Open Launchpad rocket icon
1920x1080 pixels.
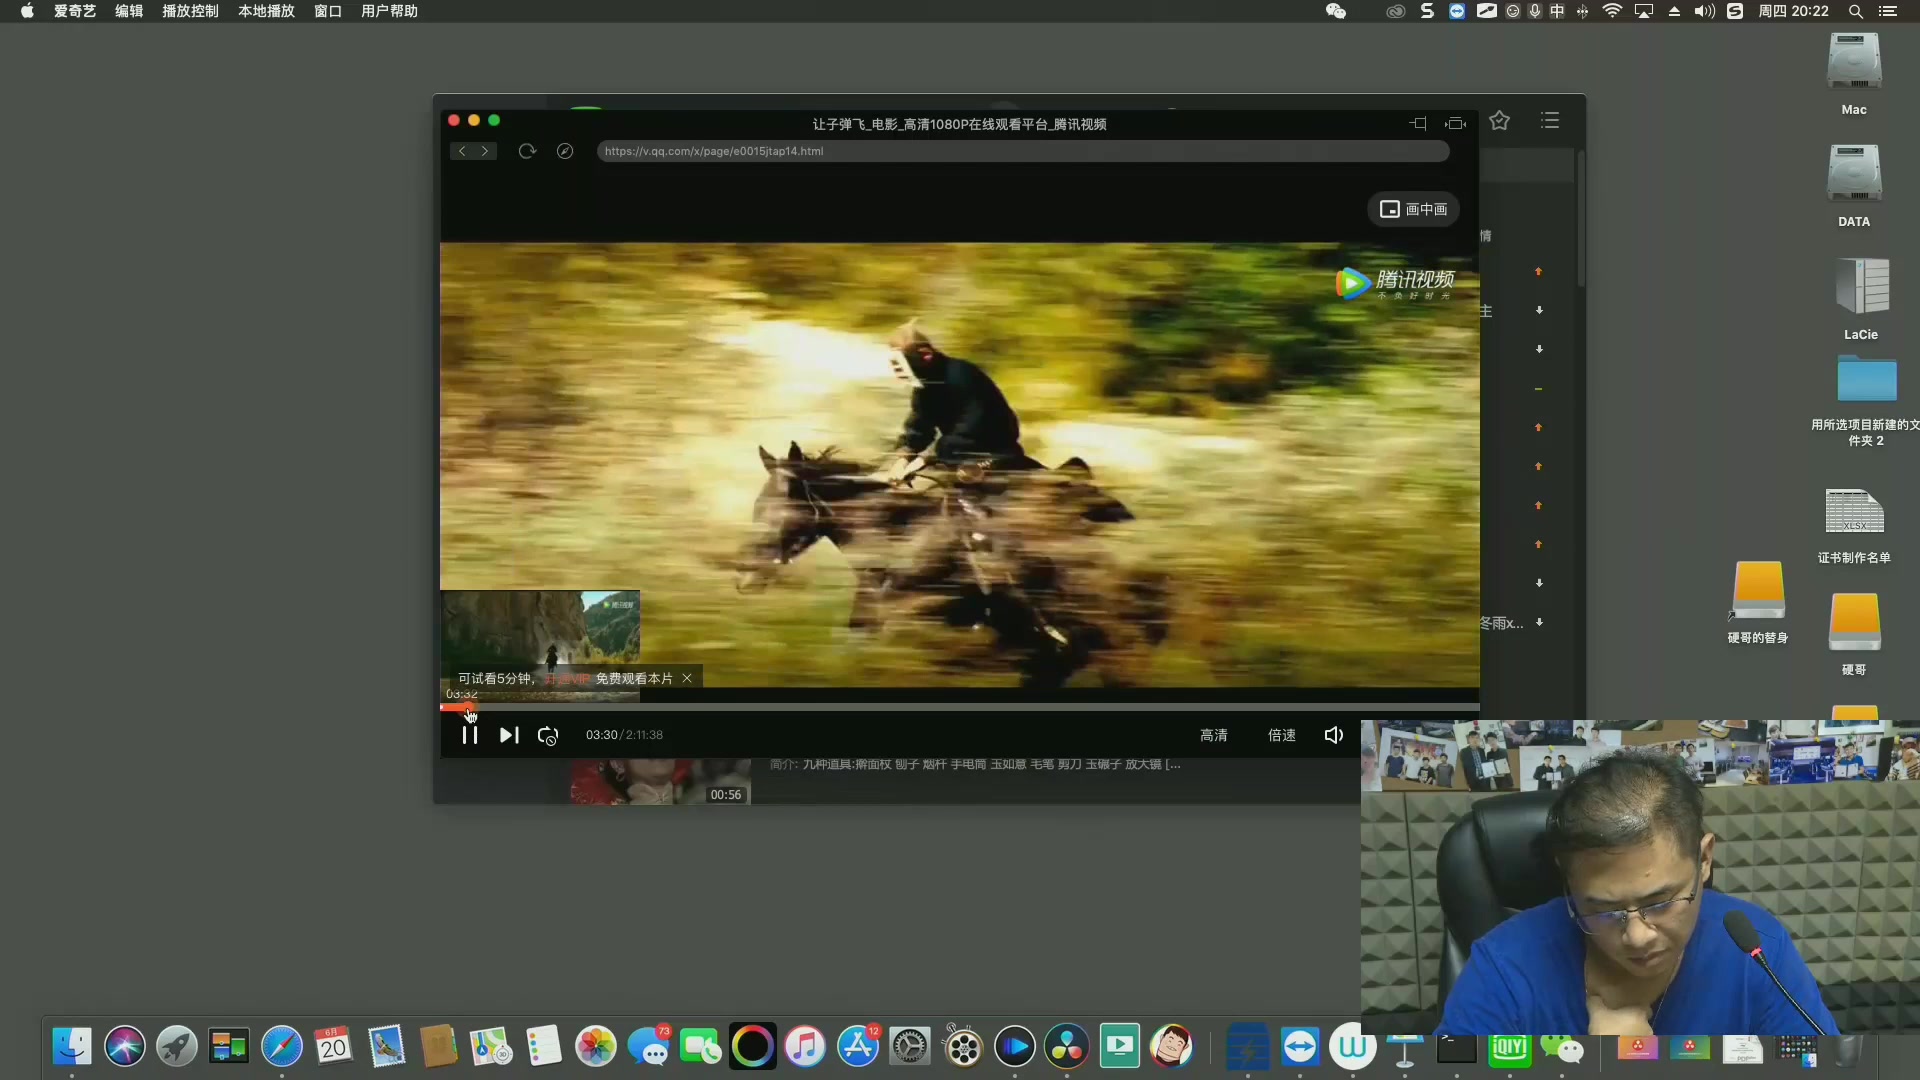coord(177,1046)
